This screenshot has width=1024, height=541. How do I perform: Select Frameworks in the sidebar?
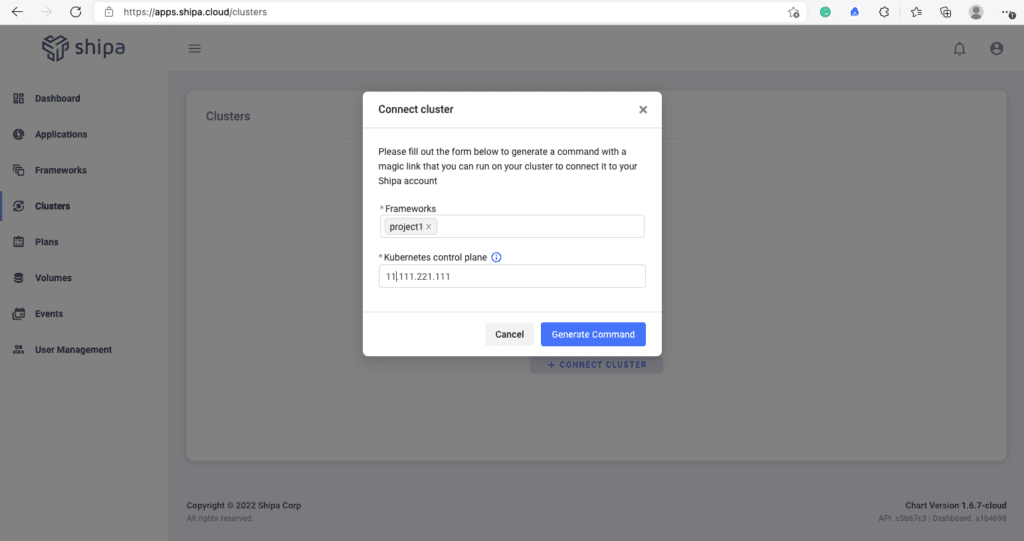click(60, 170)
